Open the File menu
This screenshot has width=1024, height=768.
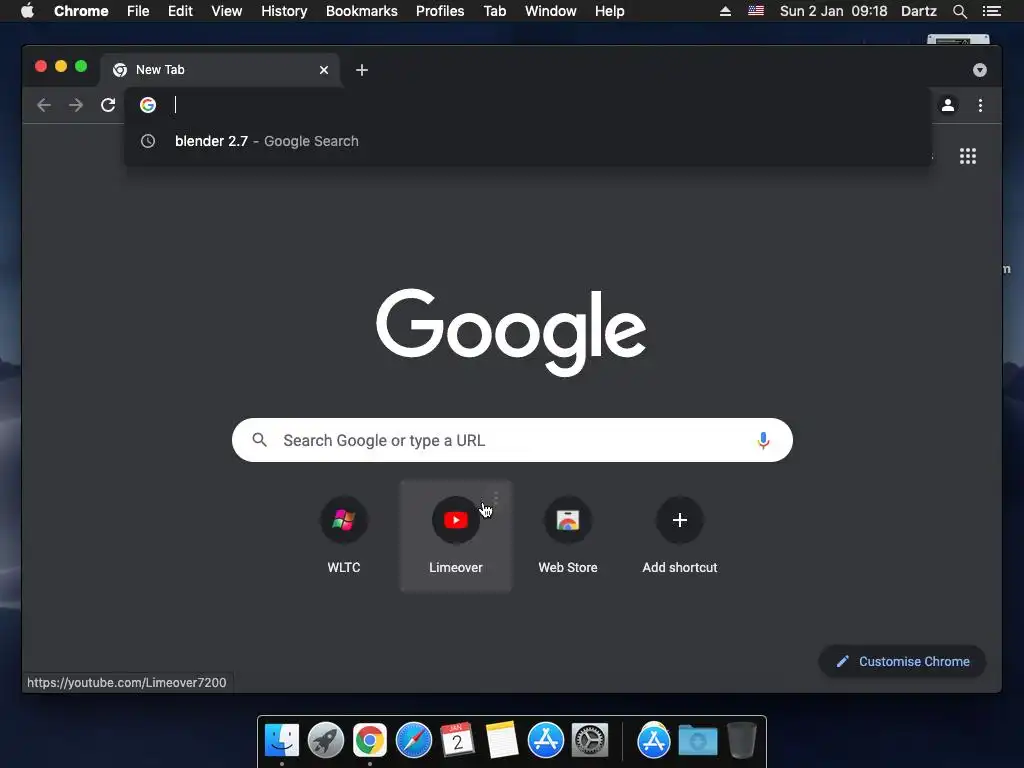coord(138,11)
